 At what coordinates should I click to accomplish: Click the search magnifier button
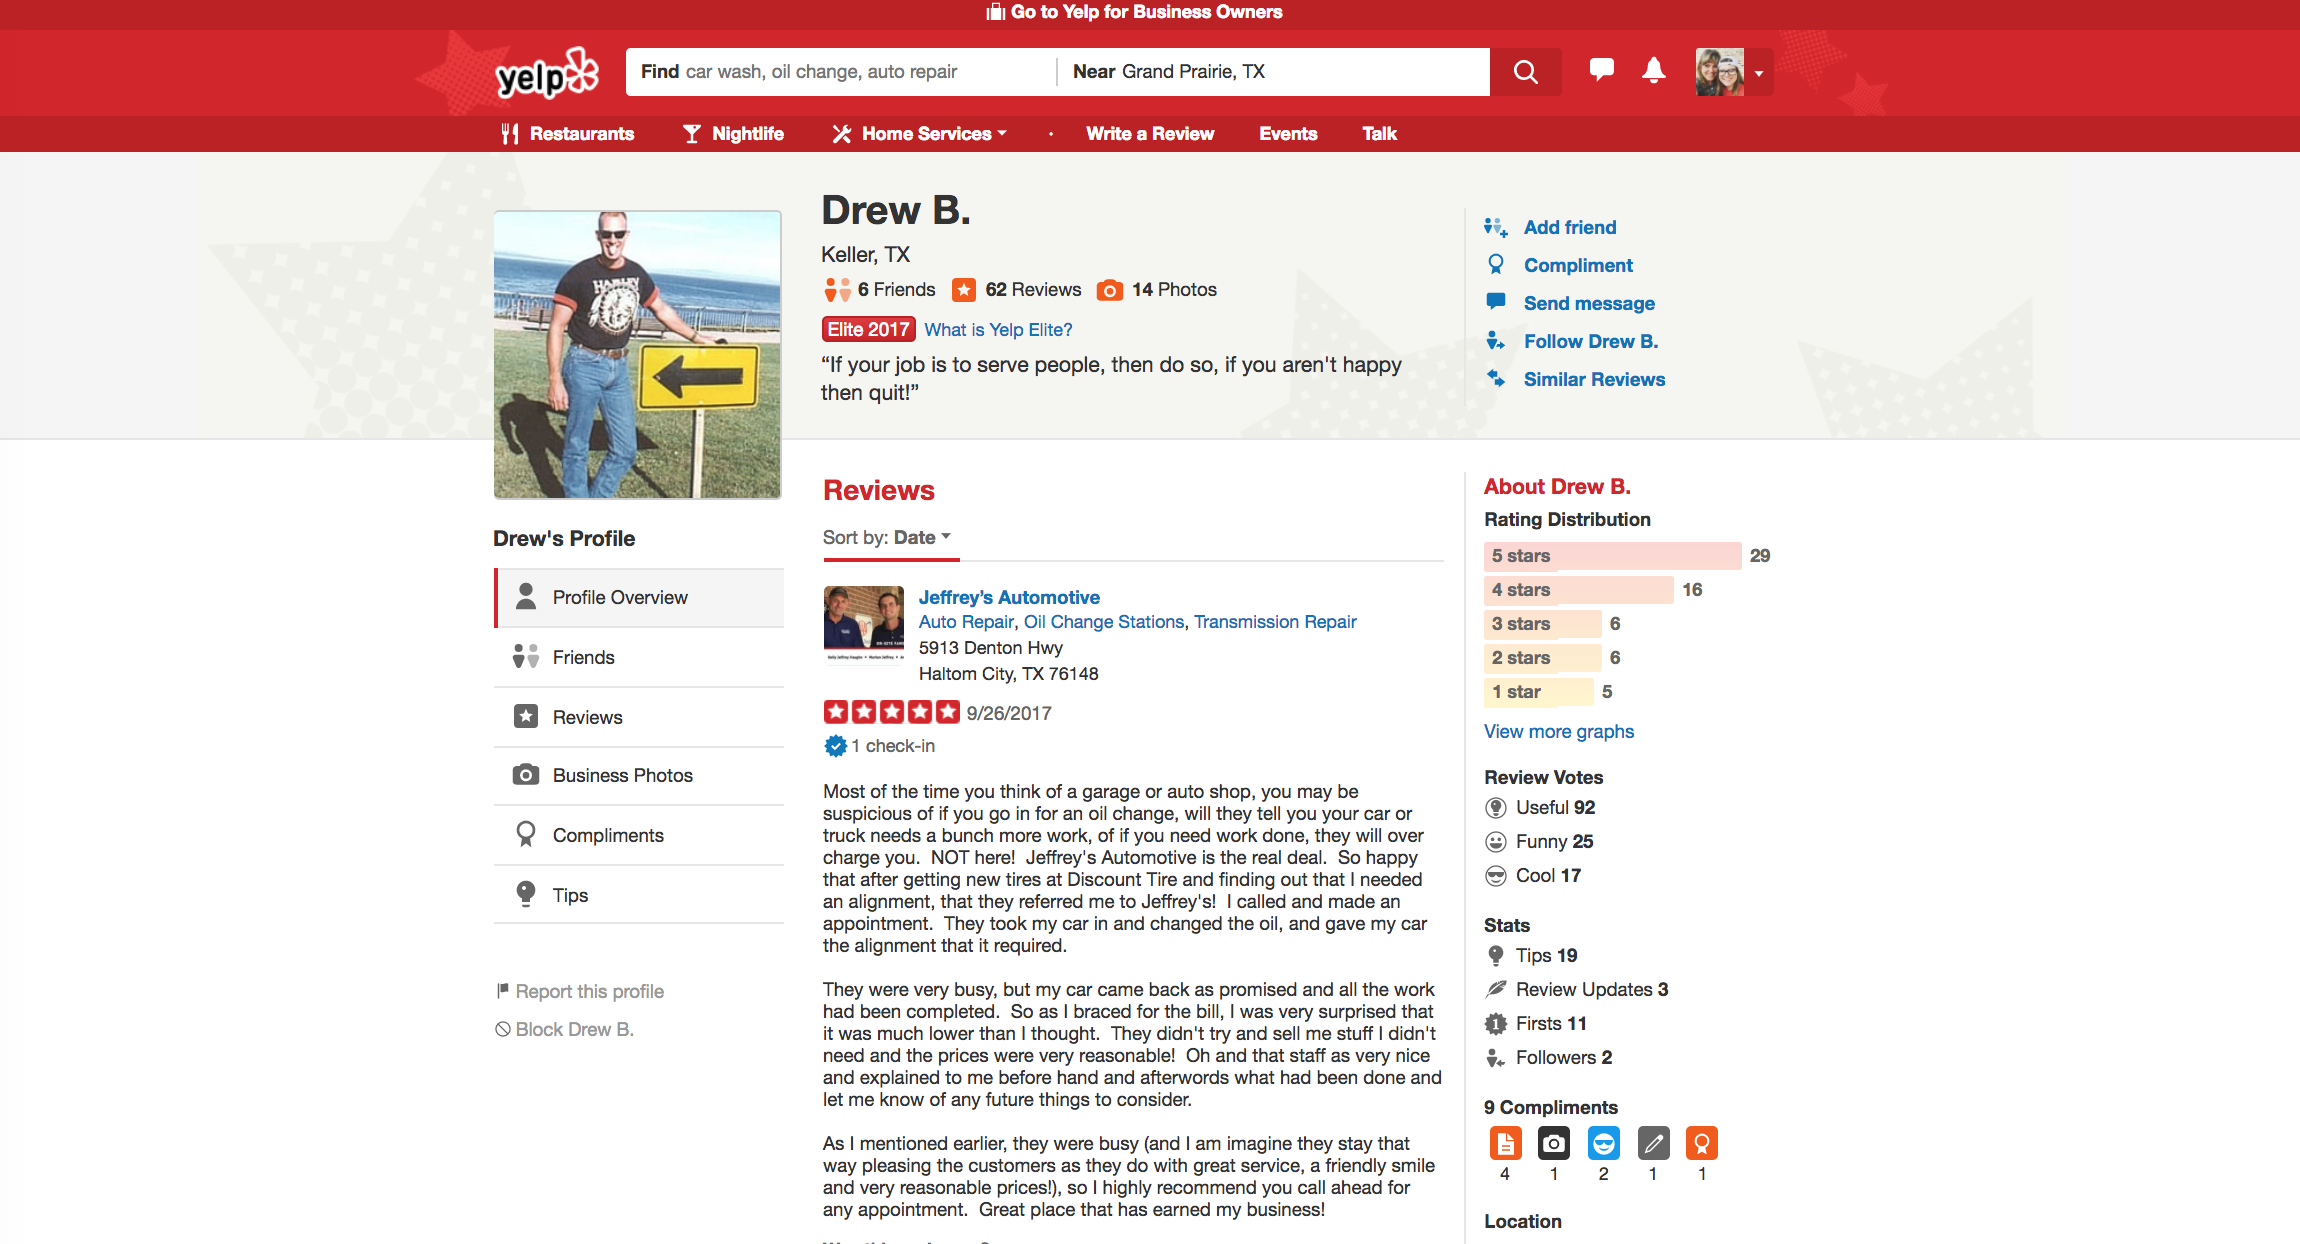coord(1525,72)
